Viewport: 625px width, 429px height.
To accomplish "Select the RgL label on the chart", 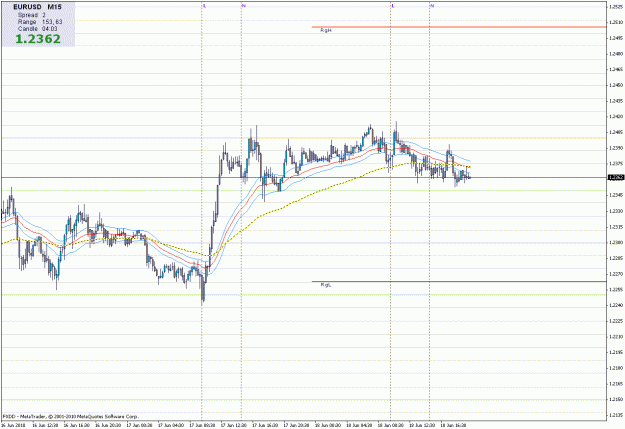I will tap(326, 285).
